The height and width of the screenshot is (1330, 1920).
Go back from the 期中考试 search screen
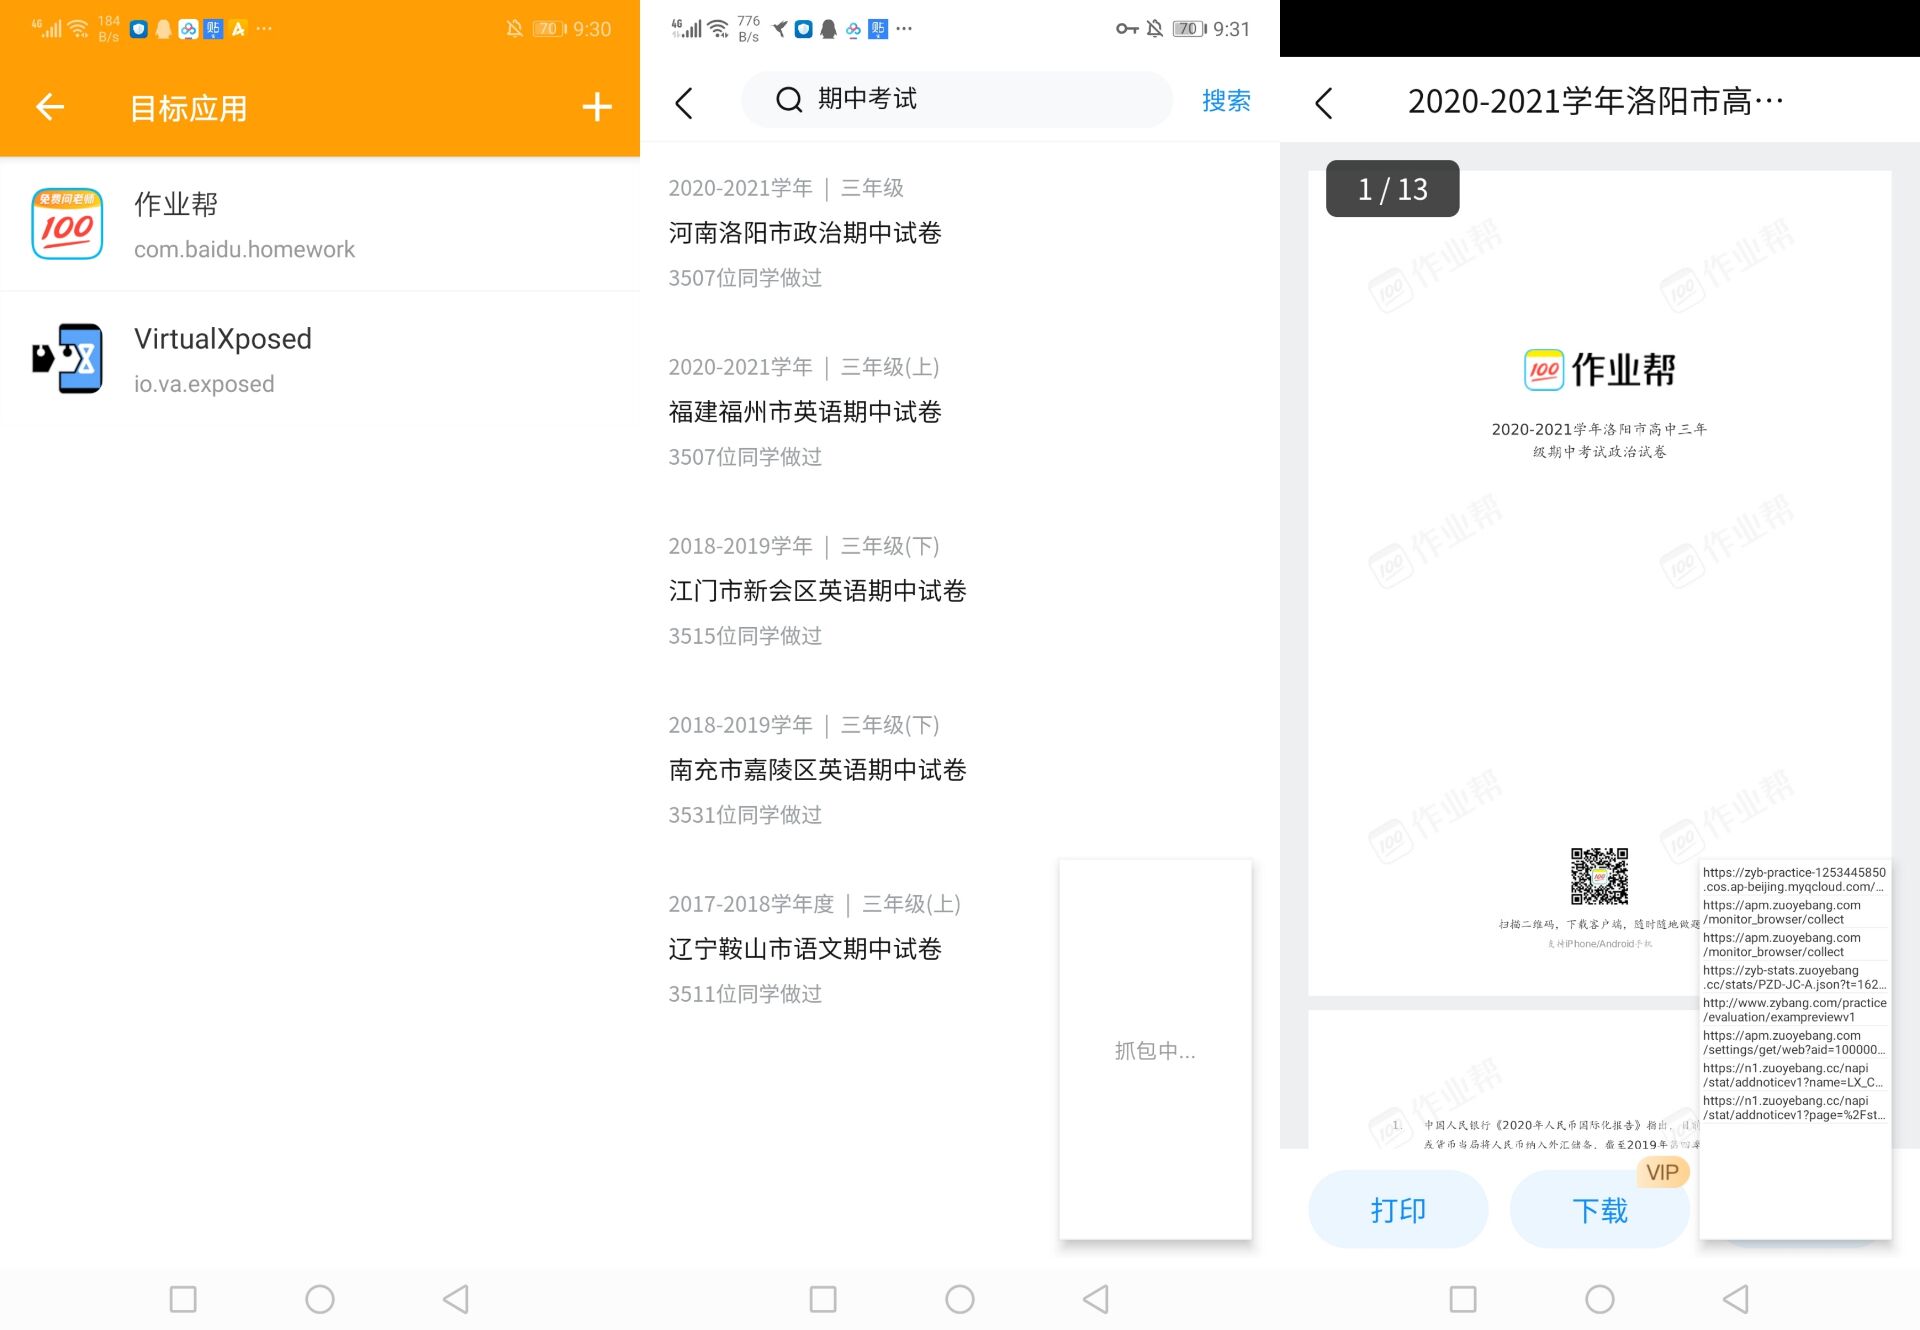[685, 102]
